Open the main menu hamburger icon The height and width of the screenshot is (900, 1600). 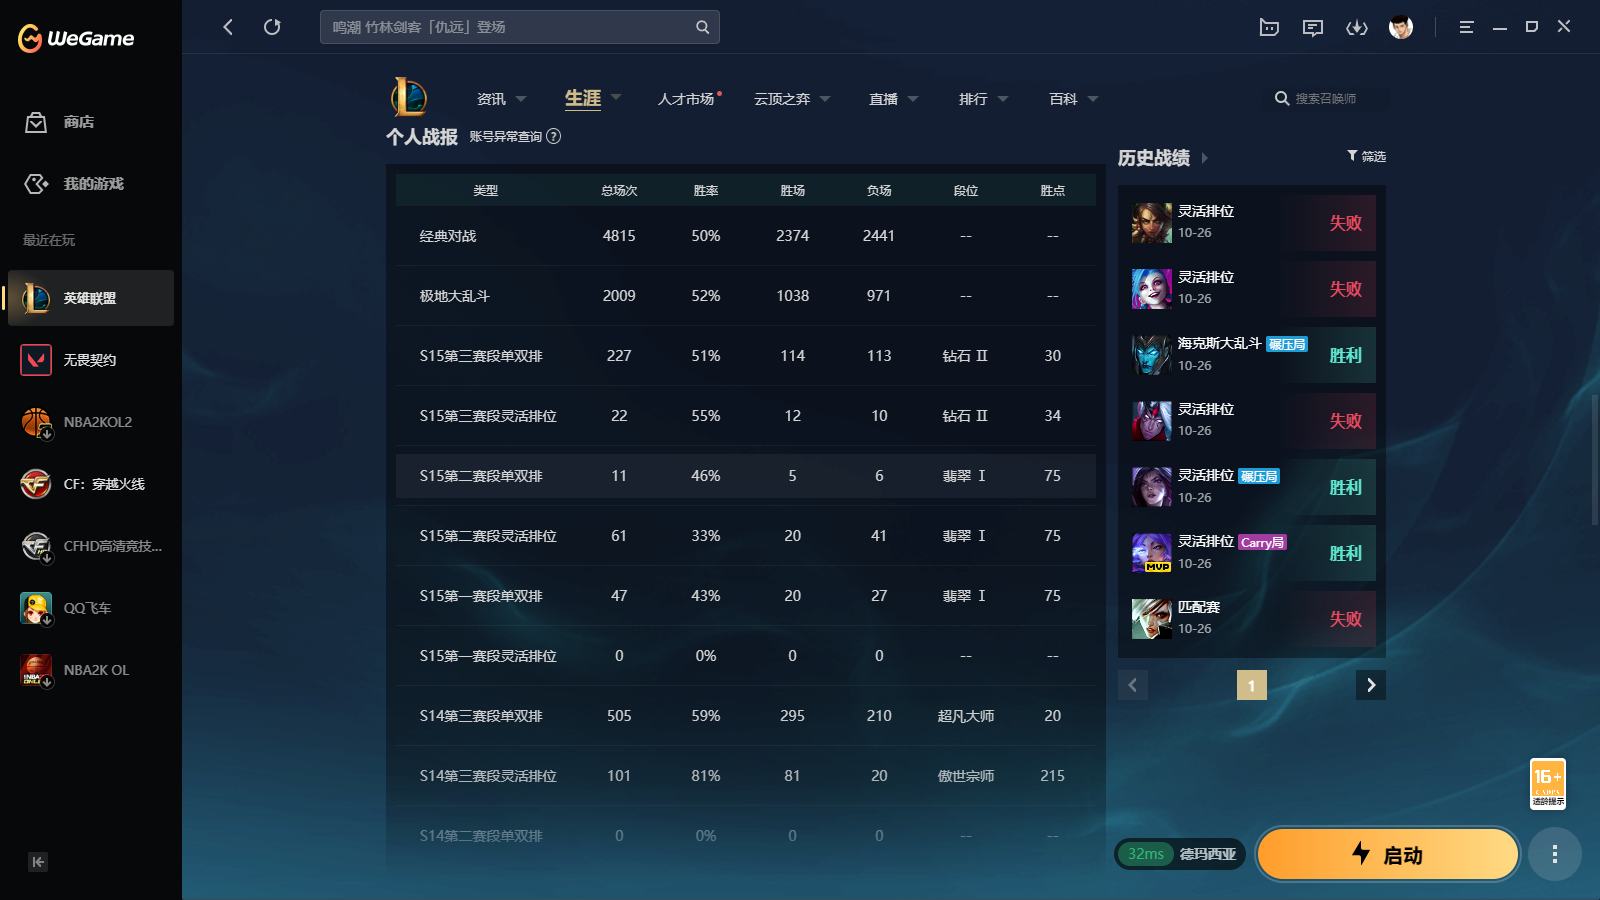(x=1466, y=27)
